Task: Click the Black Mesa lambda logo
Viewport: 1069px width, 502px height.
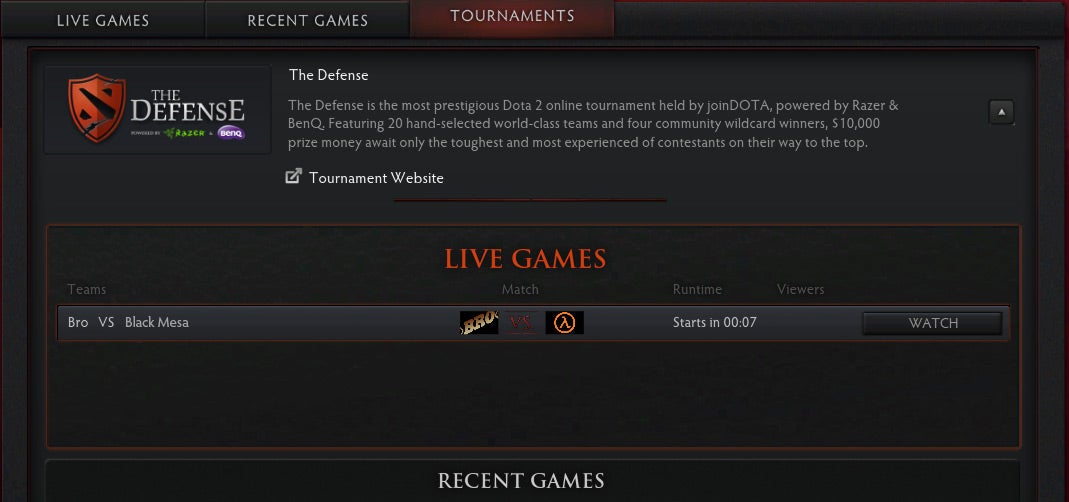Action: [x=564, y=323]
